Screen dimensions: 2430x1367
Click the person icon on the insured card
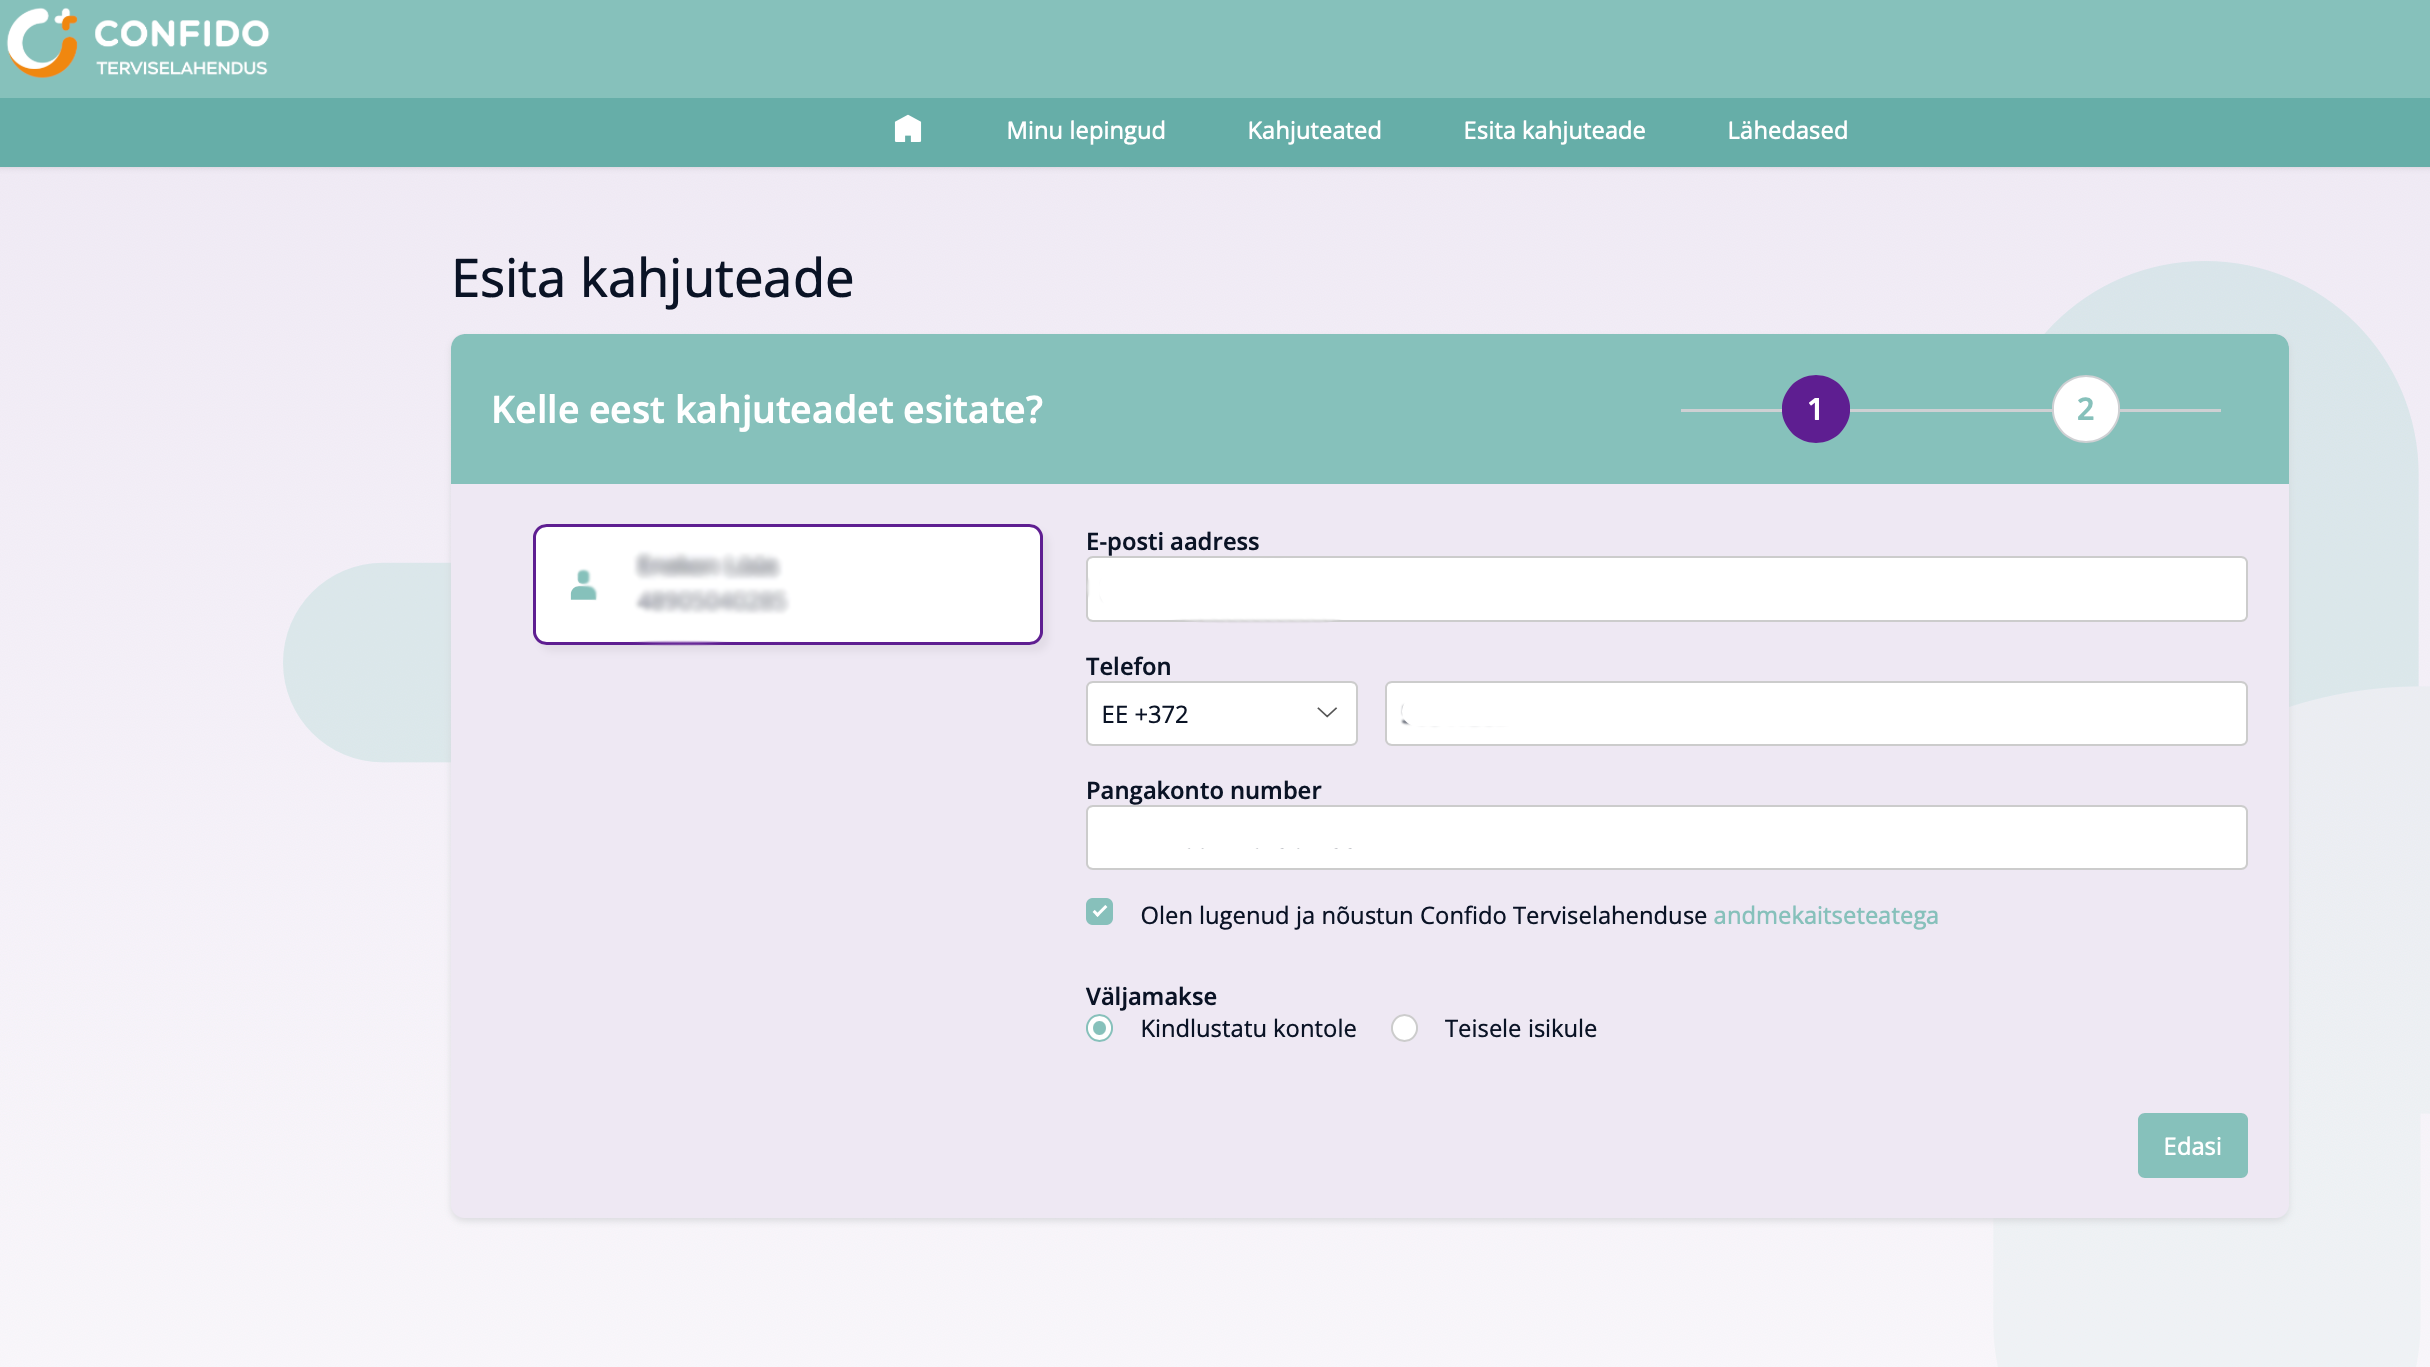(584, 584)
